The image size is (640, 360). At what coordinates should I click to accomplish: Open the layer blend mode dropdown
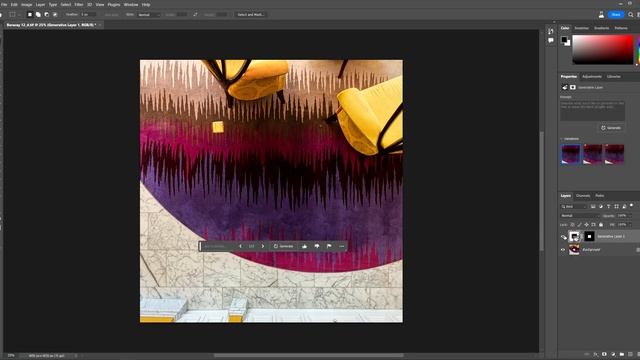coord(580,216)
